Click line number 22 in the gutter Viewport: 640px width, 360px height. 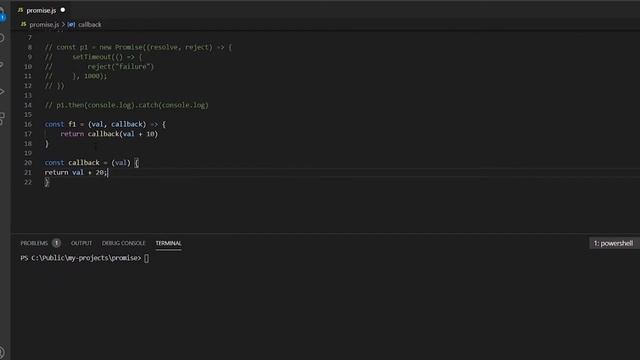tap(28, 182)
